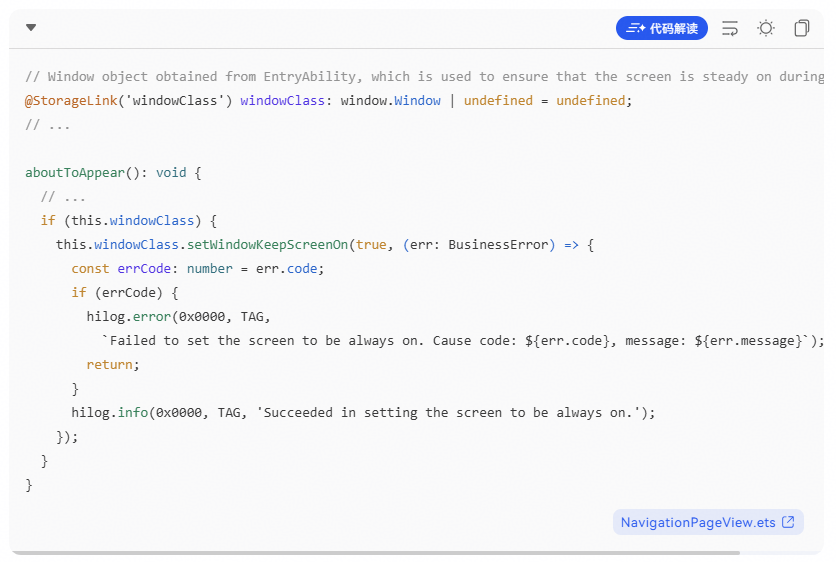Open the 代码解读 code explanation button
The image size is (836, 562).
pos(662,28)
